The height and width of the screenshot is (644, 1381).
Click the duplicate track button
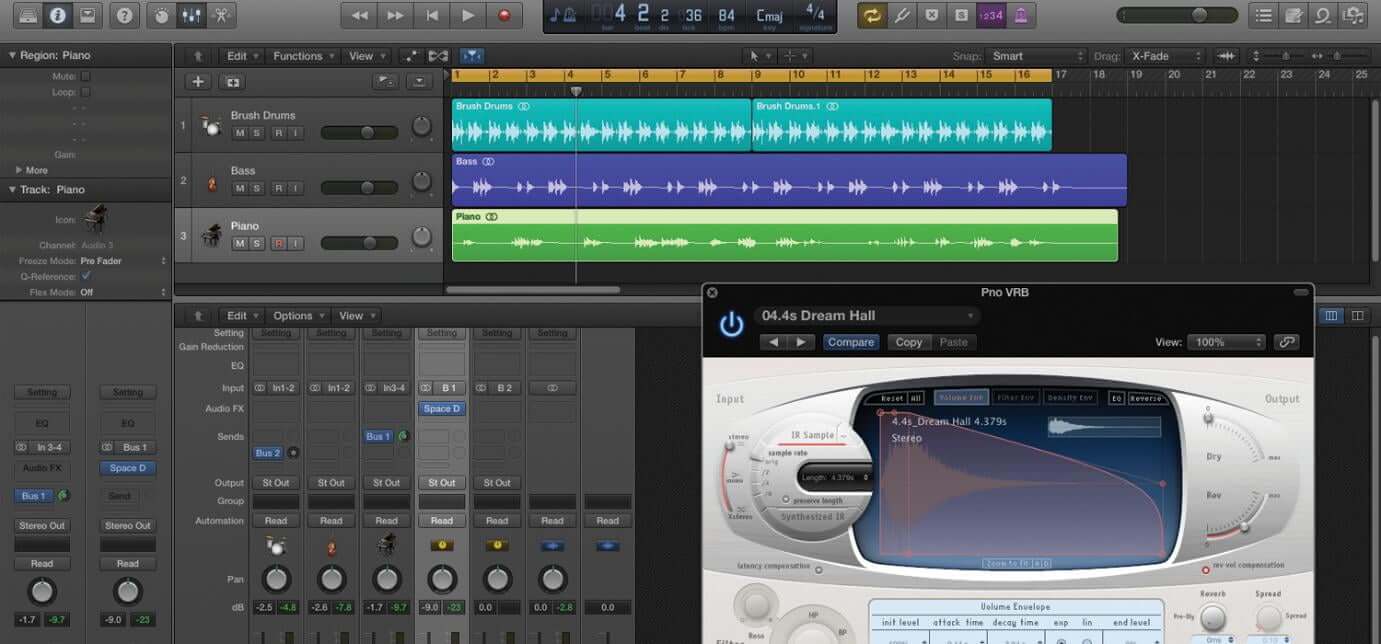[x=232, y=82]
